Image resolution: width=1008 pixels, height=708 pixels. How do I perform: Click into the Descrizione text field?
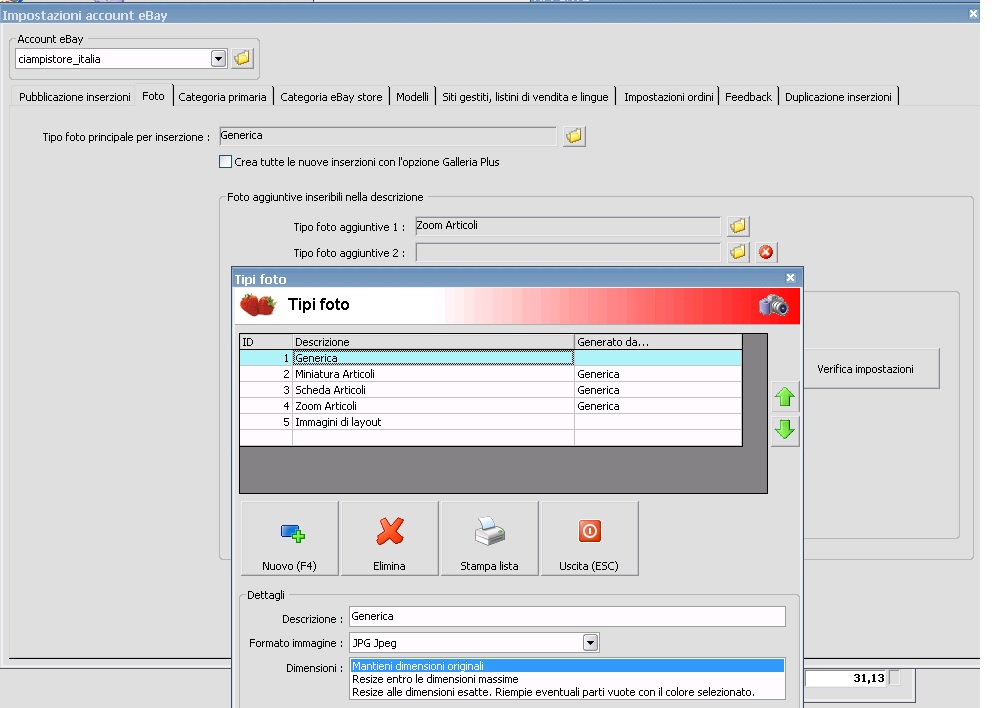(x=567, y=617)
